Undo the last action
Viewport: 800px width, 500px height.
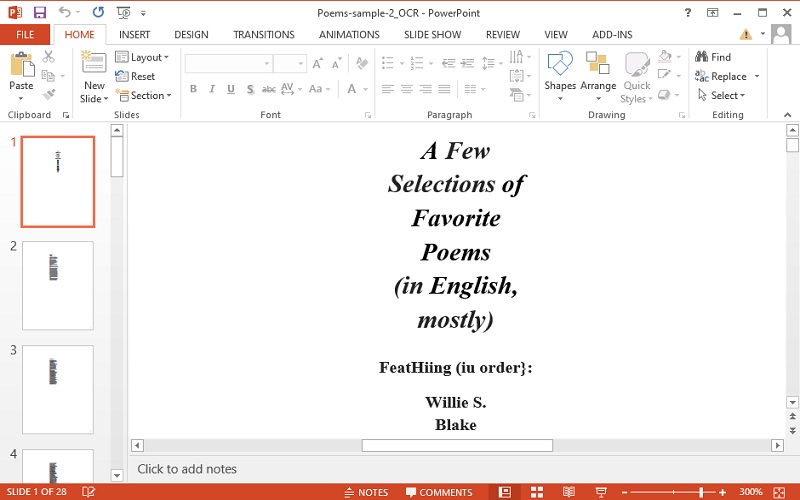[64, 12]
